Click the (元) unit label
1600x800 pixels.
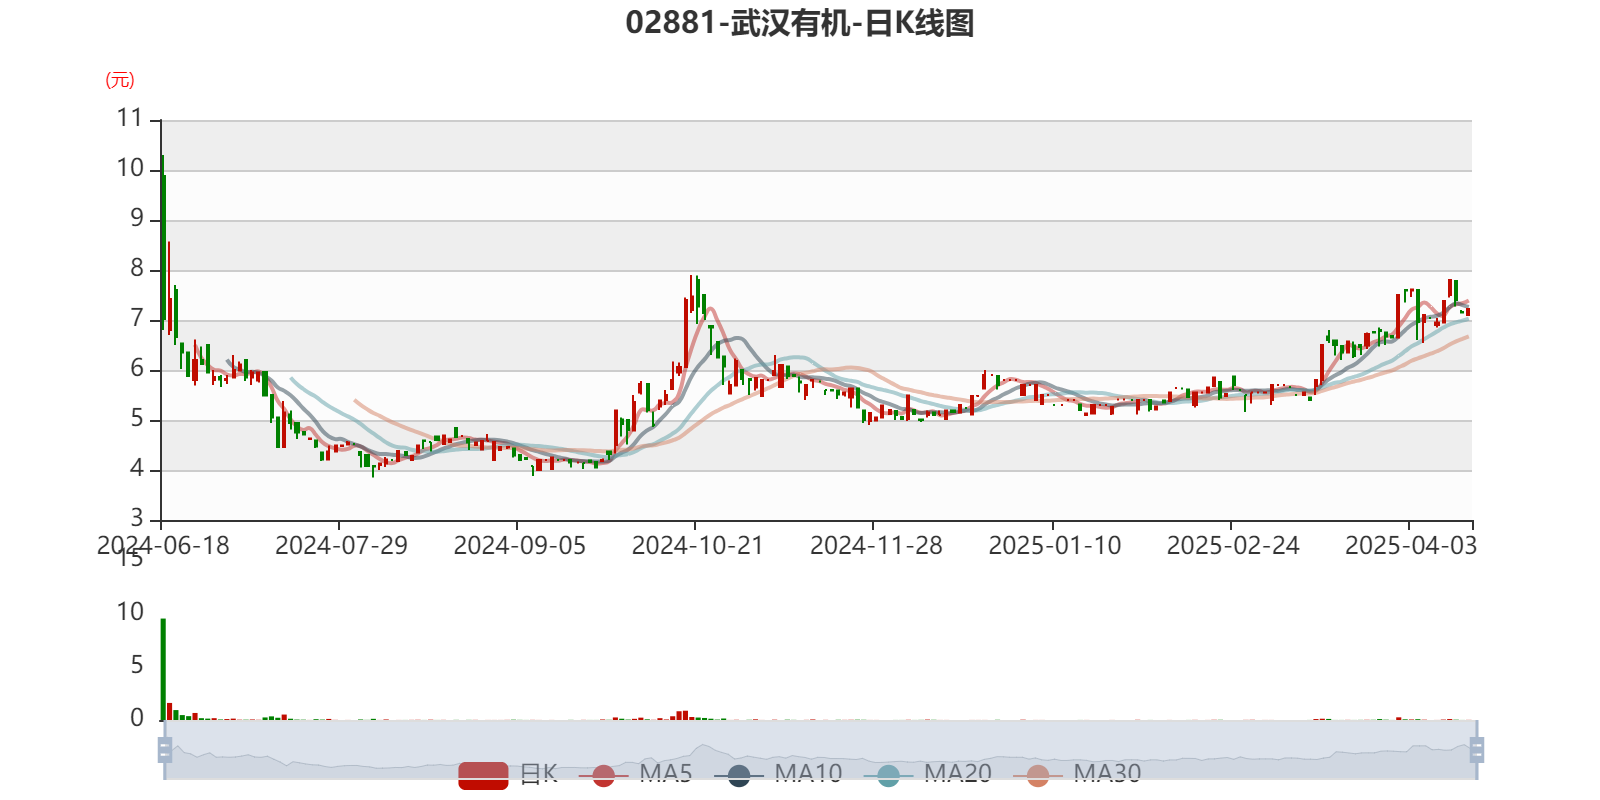tap(120, 80)
